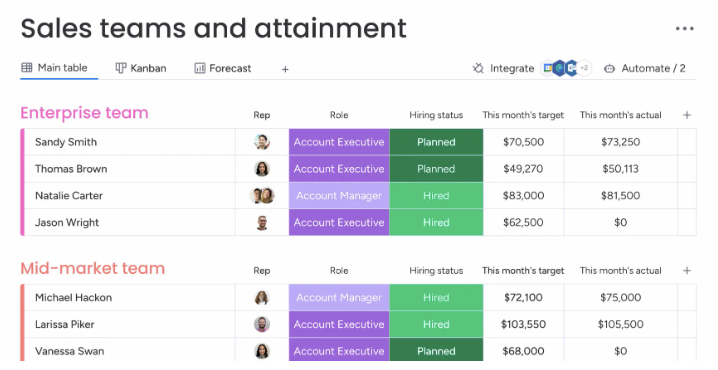Open the Thomas Brown item
Screen dimensions: 718x370
point(71,169)
